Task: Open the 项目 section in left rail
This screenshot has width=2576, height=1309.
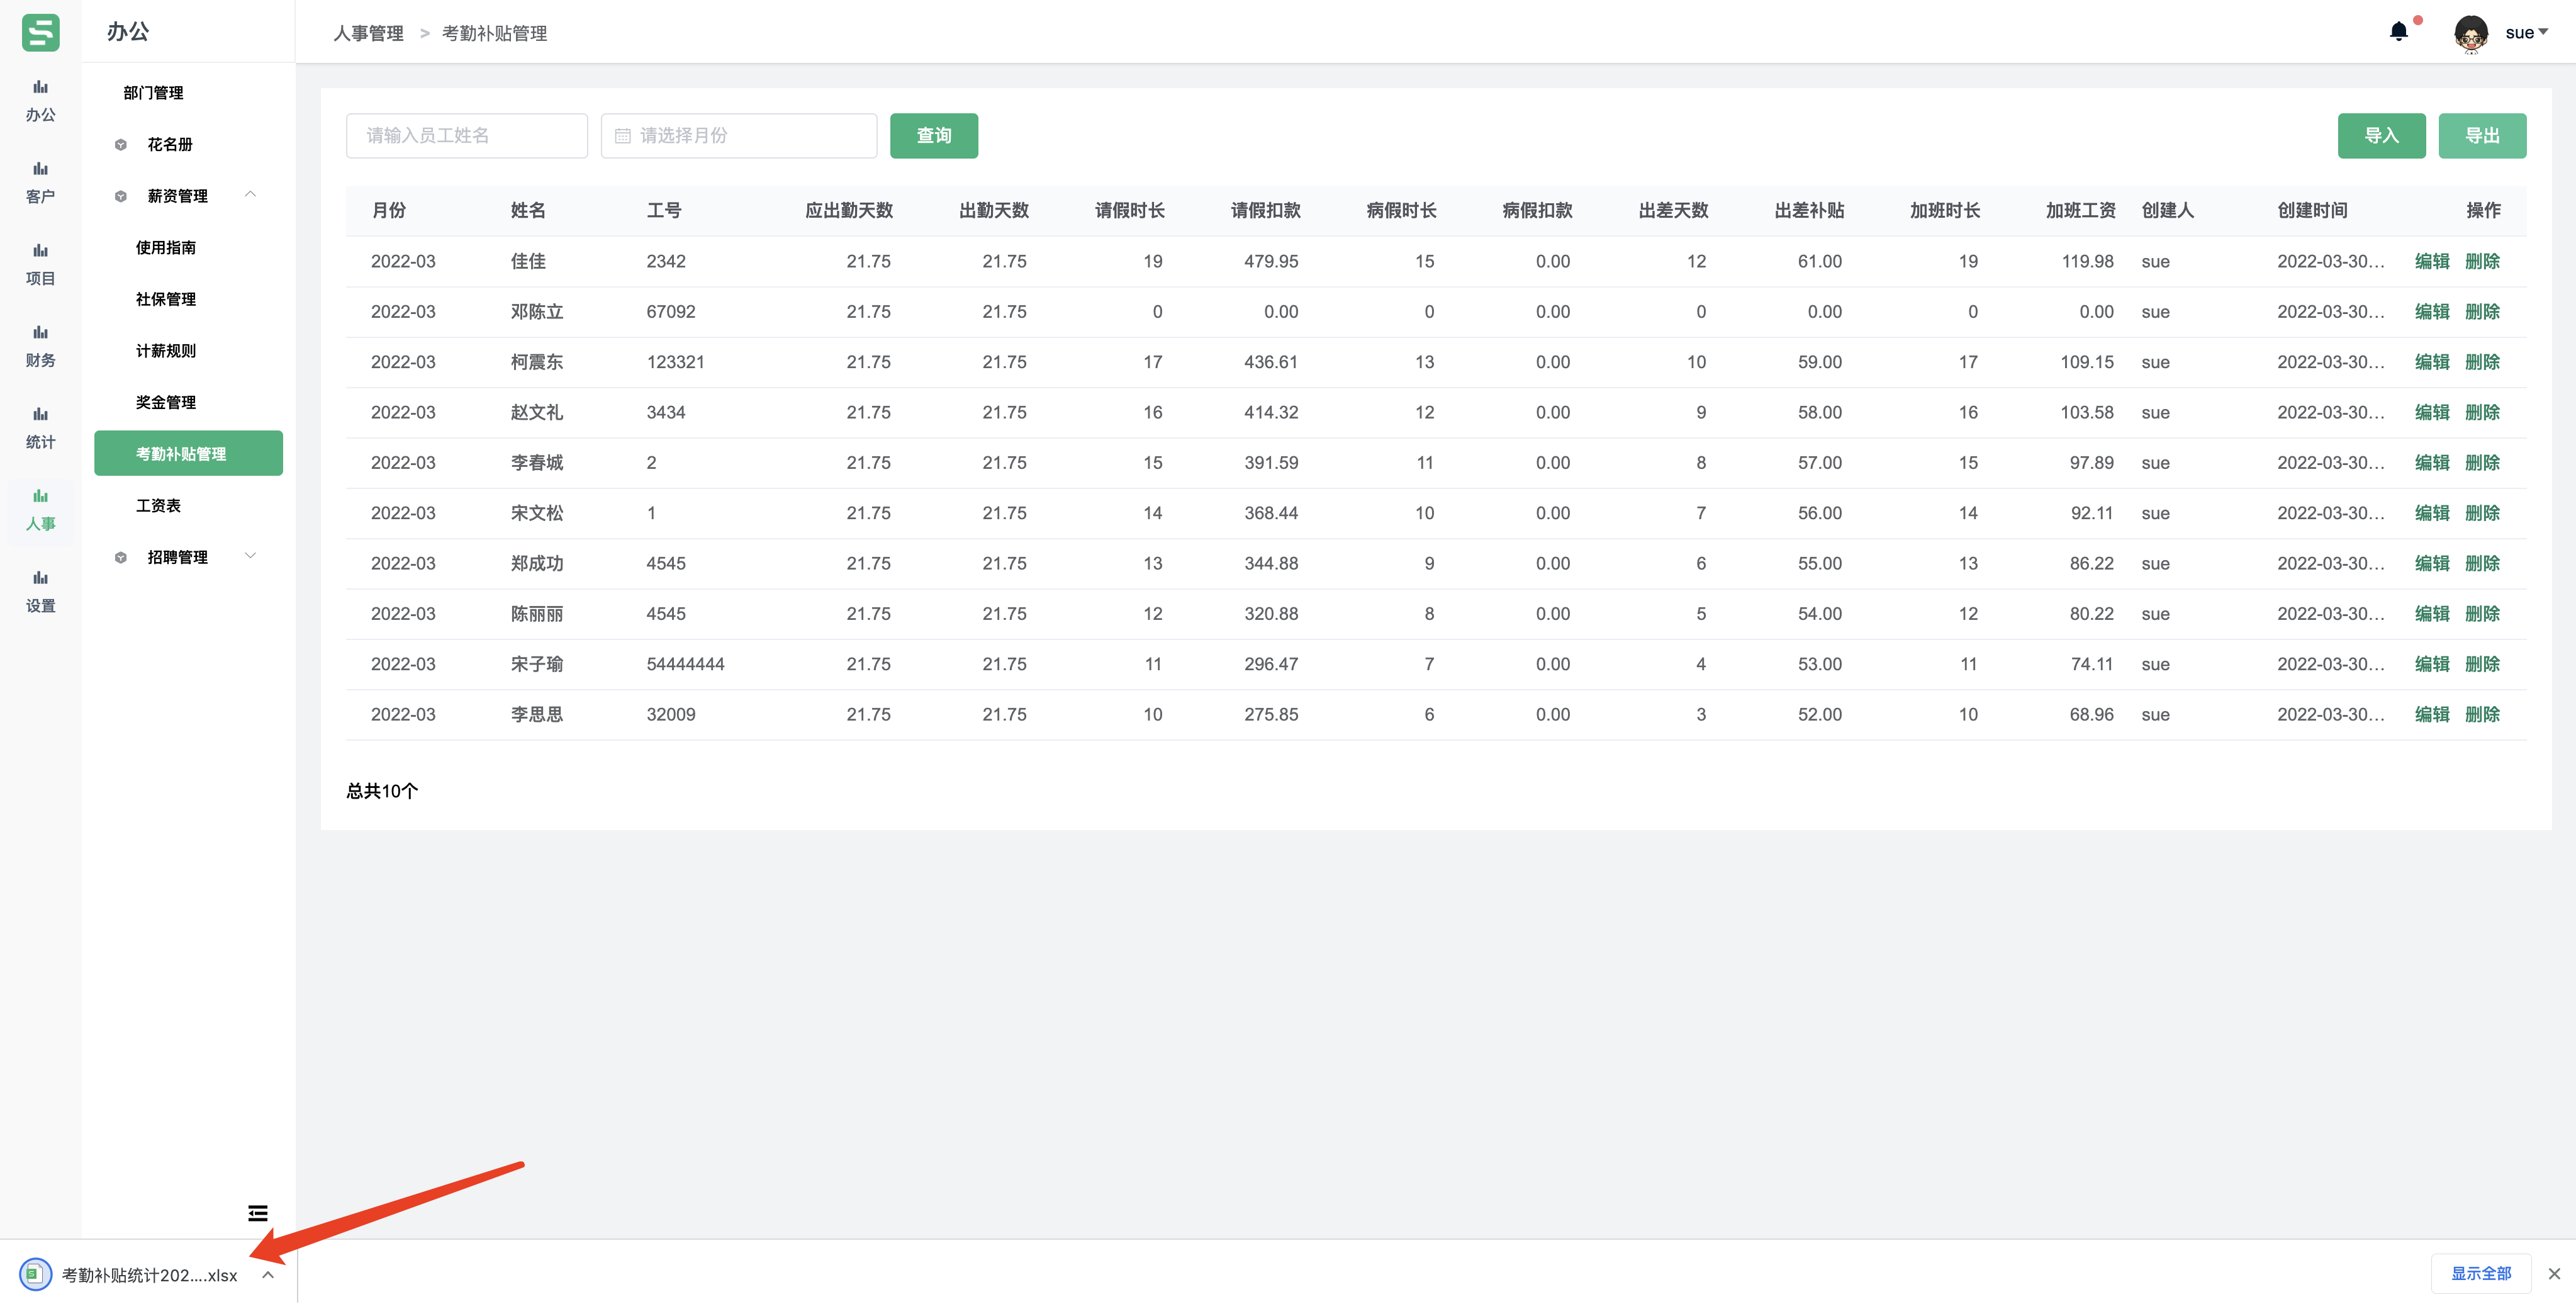Action: (x=40, y=265)
